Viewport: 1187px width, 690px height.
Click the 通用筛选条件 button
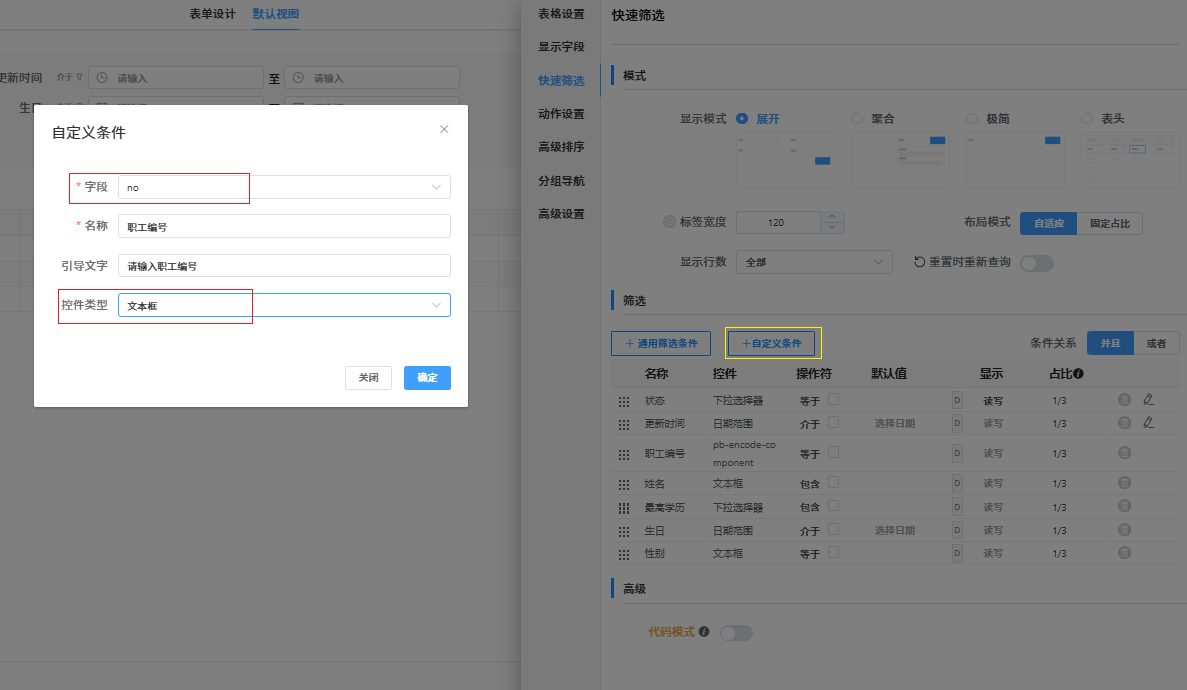point(660,343)
